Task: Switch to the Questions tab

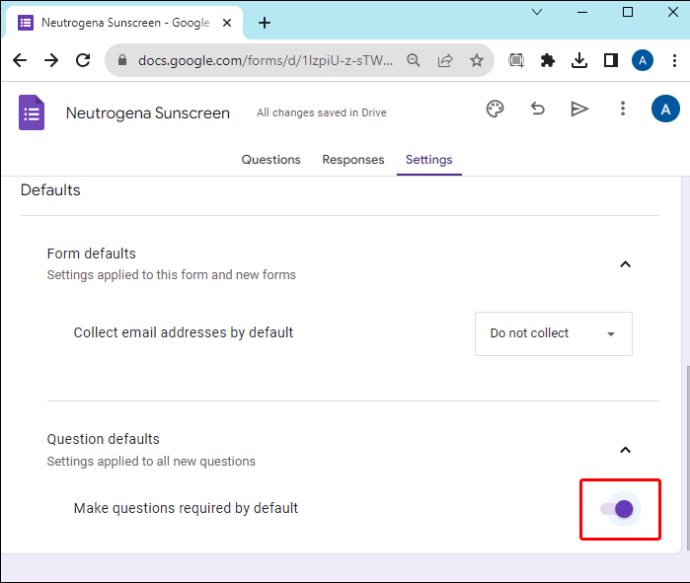Action: (x=271, y=159)
